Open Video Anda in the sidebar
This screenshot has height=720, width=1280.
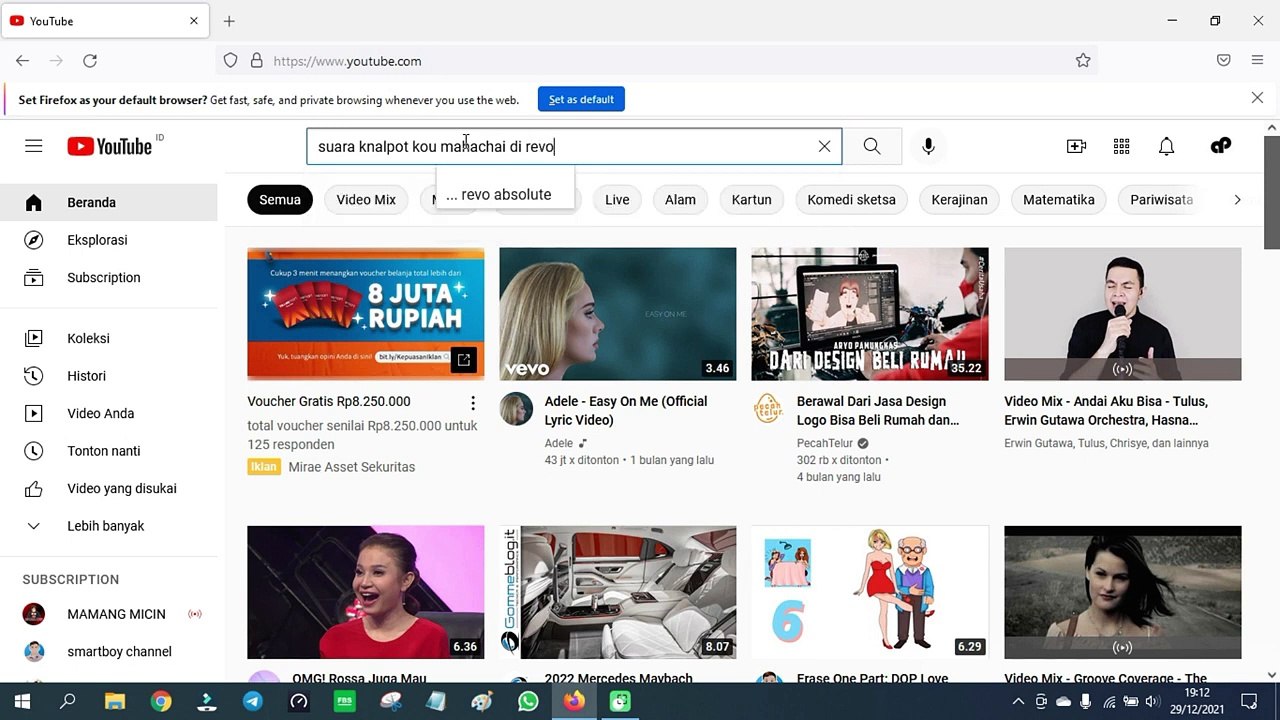(108, 413)
